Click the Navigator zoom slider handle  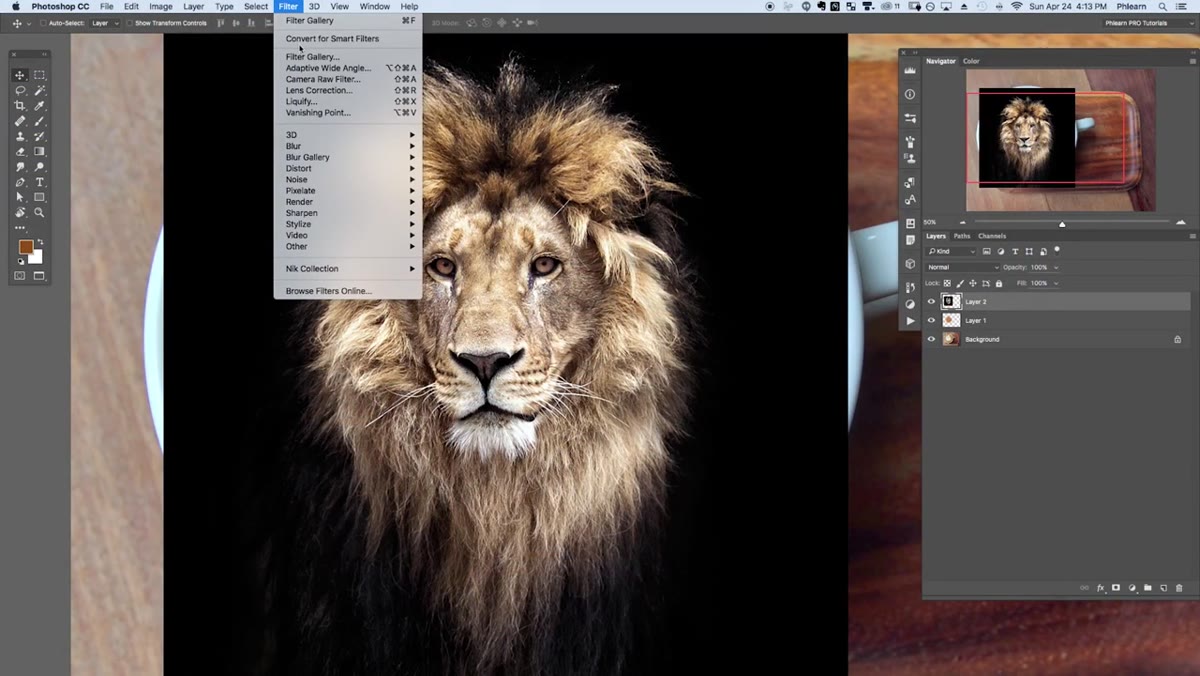pos(1062,224)
